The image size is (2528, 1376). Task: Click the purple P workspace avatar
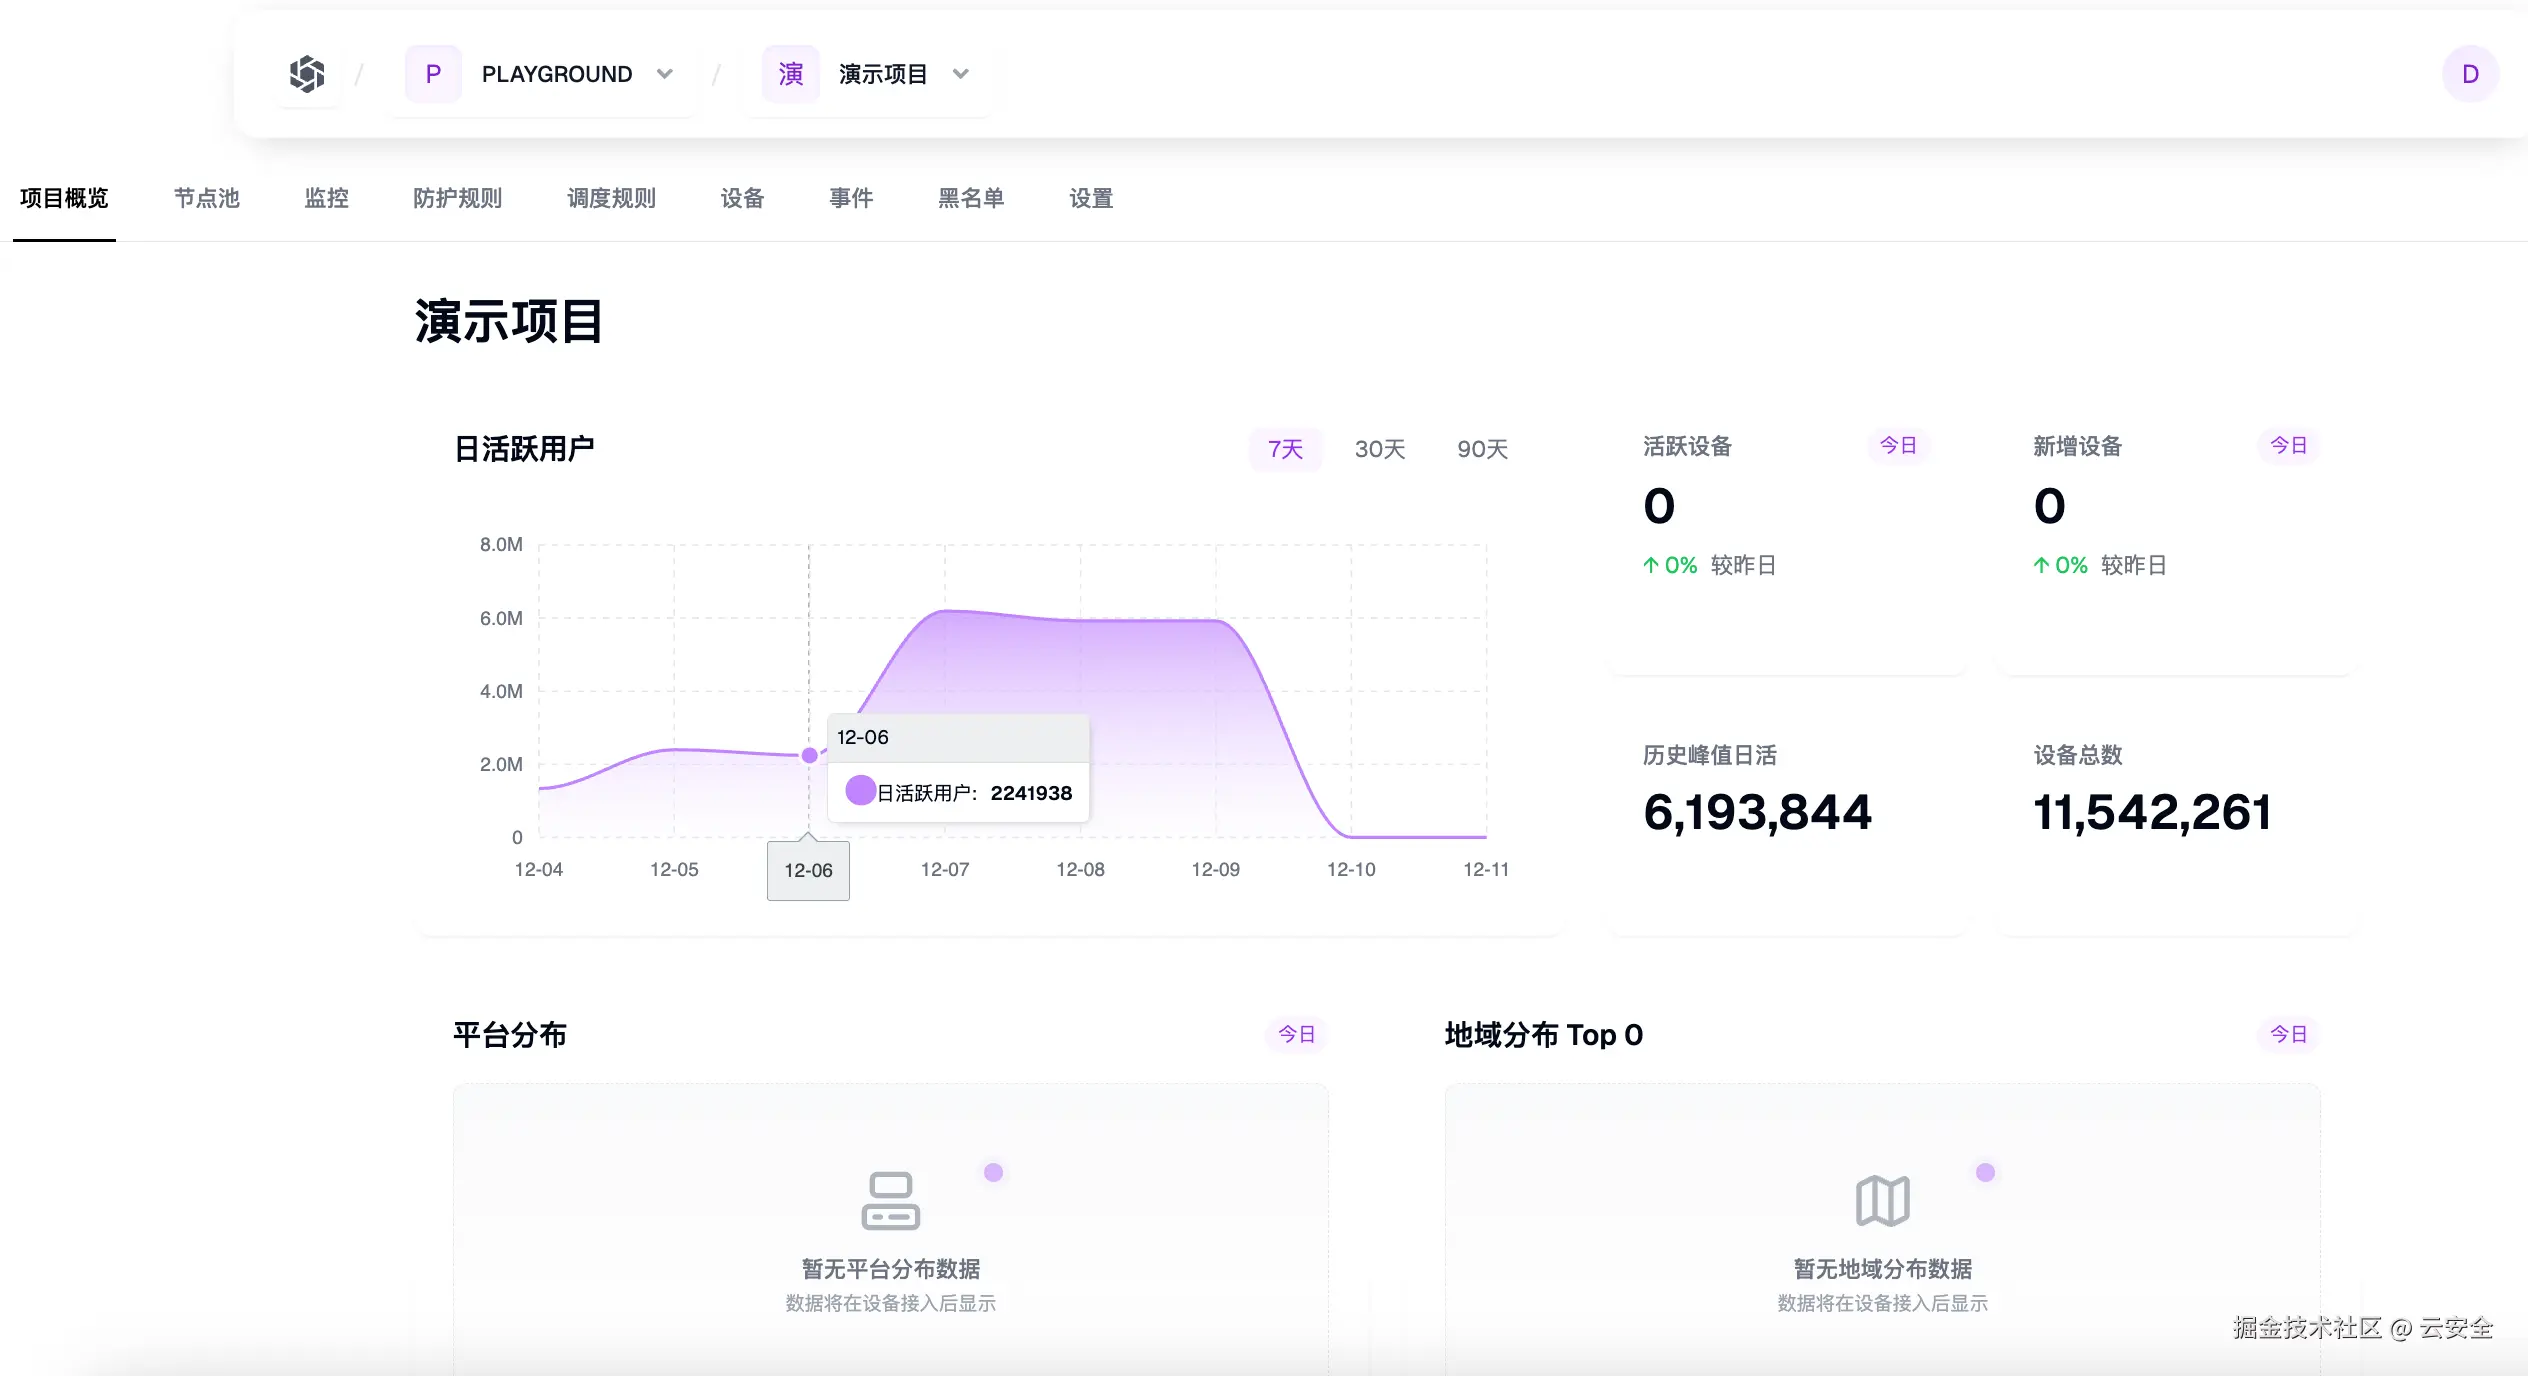point(433,74)
